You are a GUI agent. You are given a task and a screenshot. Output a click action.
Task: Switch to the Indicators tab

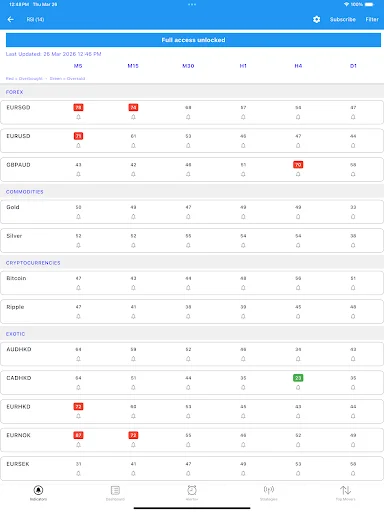click(x=38, y=493)
